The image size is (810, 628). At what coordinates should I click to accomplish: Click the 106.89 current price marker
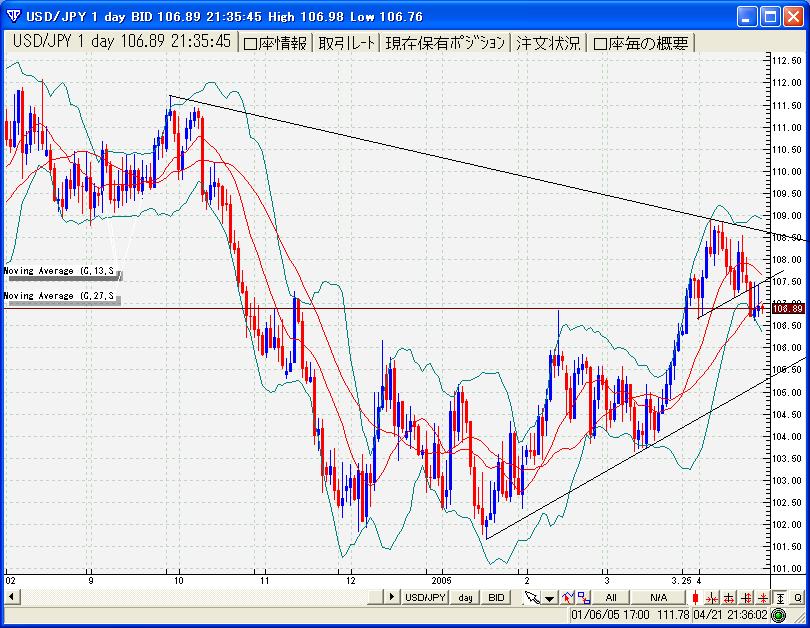(788, 309)
